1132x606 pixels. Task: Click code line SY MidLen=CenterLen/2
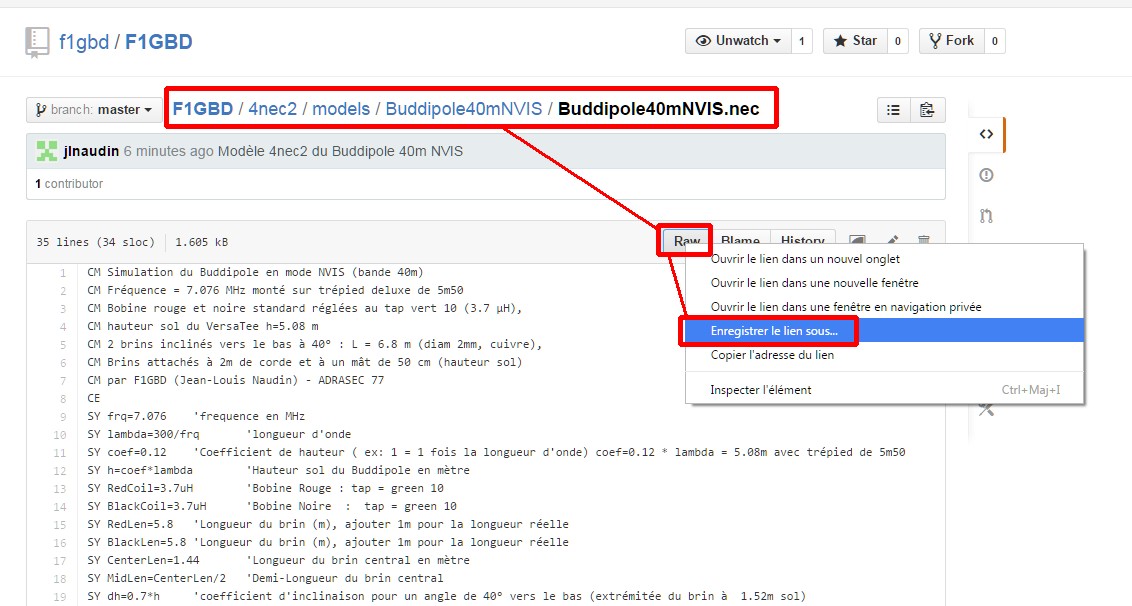[266, 579]
